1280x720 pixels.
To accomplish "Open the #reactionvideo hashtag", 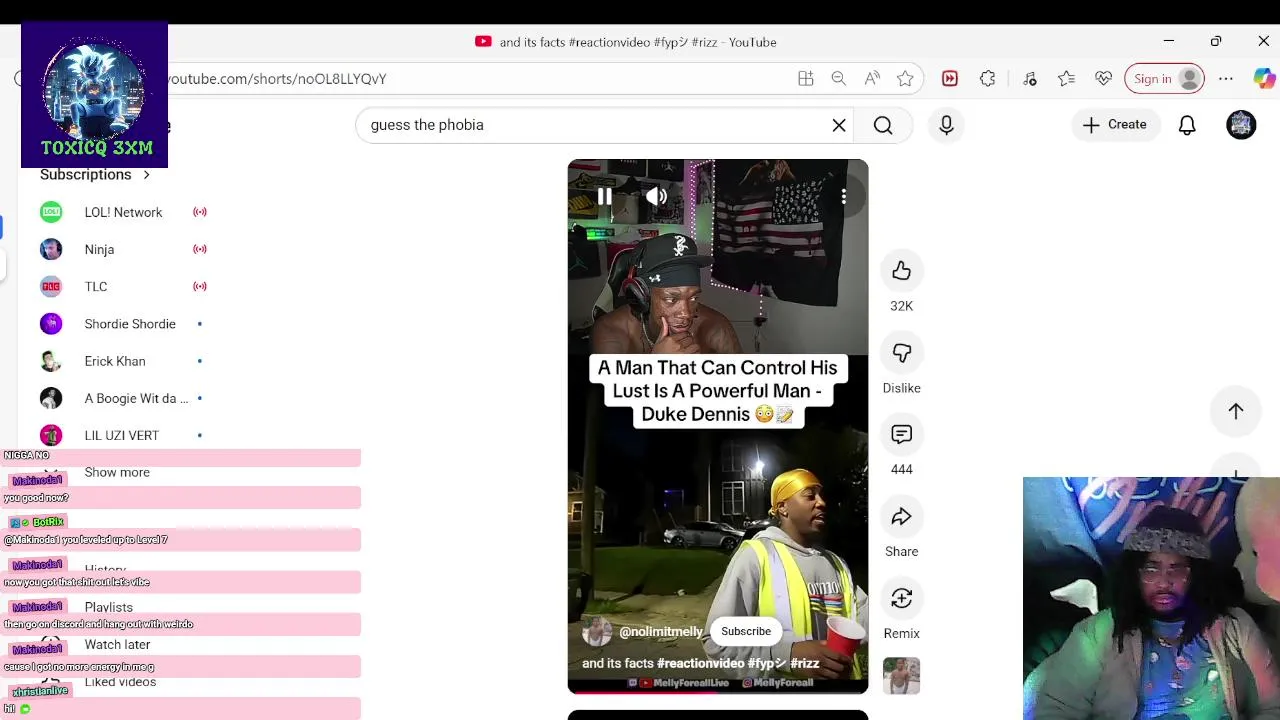I will [701, 663].
